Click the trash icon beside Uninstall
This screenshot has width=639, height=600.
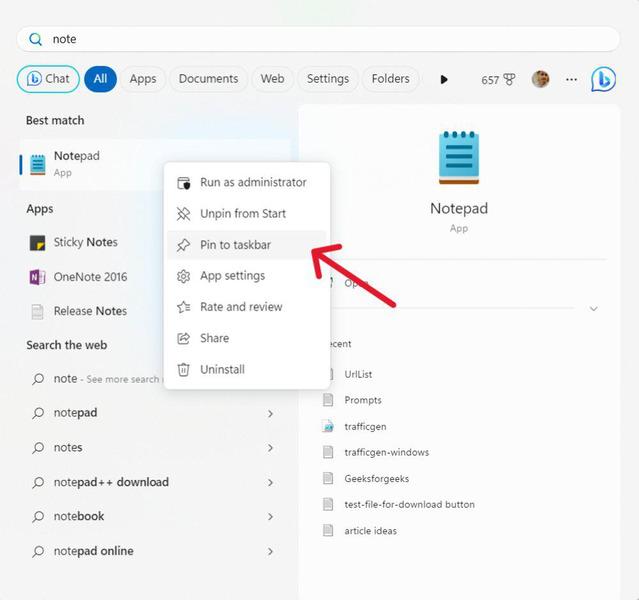[x=183, y=369]
